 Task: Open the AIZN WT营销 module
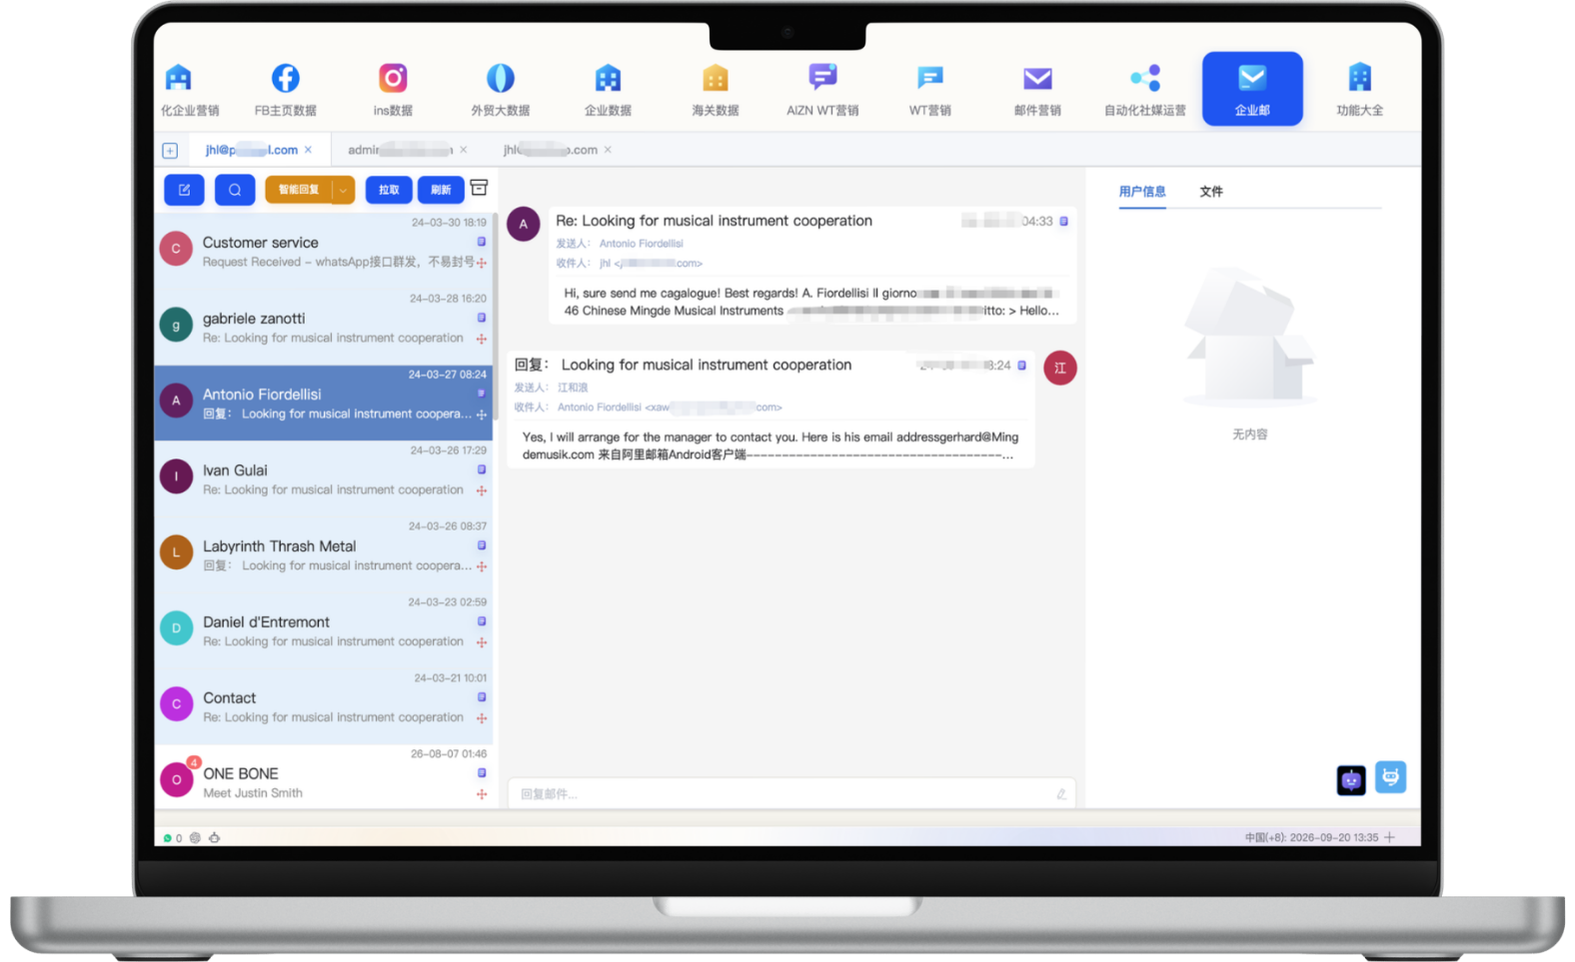[x=822, y=89]
